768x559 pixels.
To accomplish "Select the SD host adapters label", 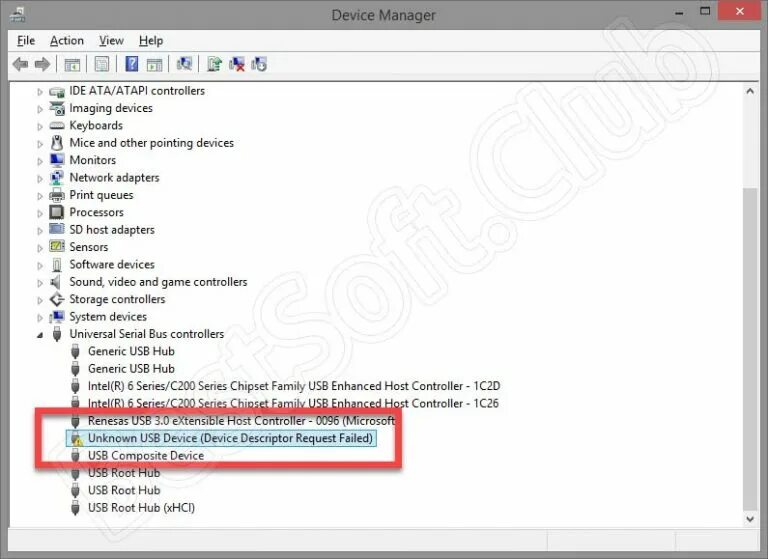I will (112, 230).
